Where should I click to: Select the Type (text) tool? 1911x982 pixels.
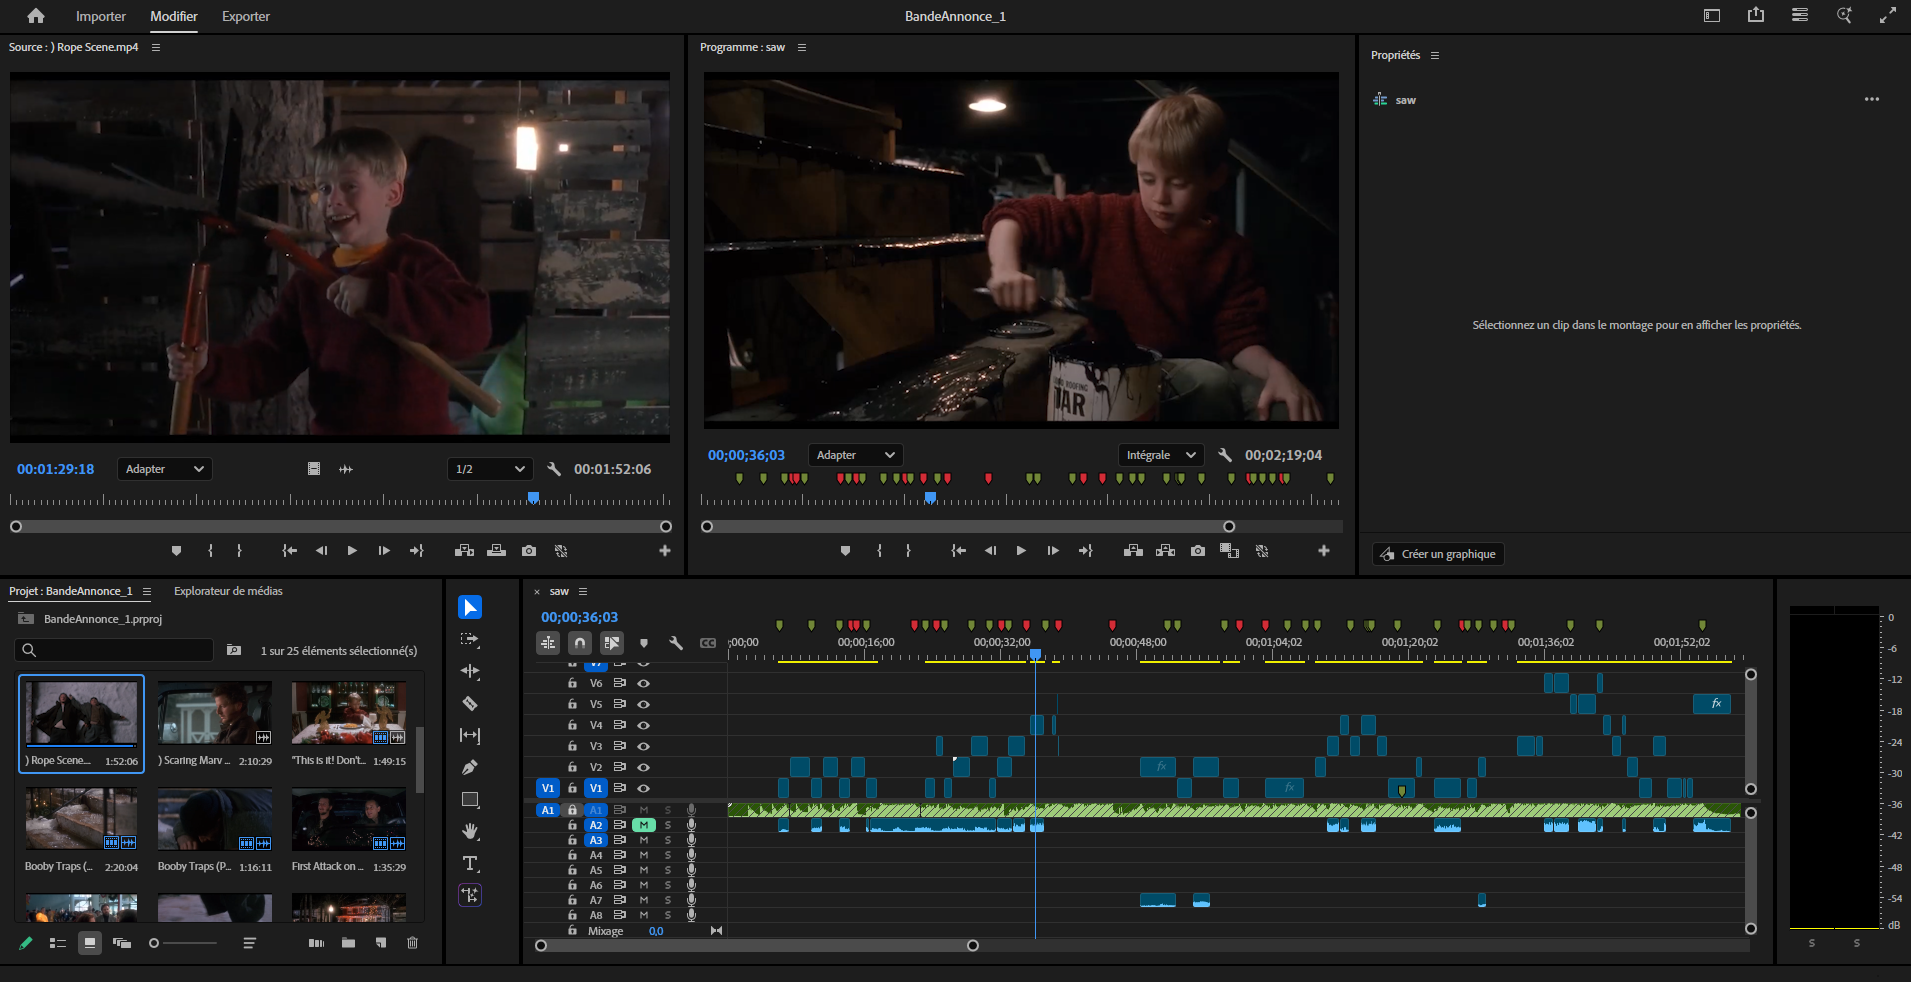pos(469,864)
